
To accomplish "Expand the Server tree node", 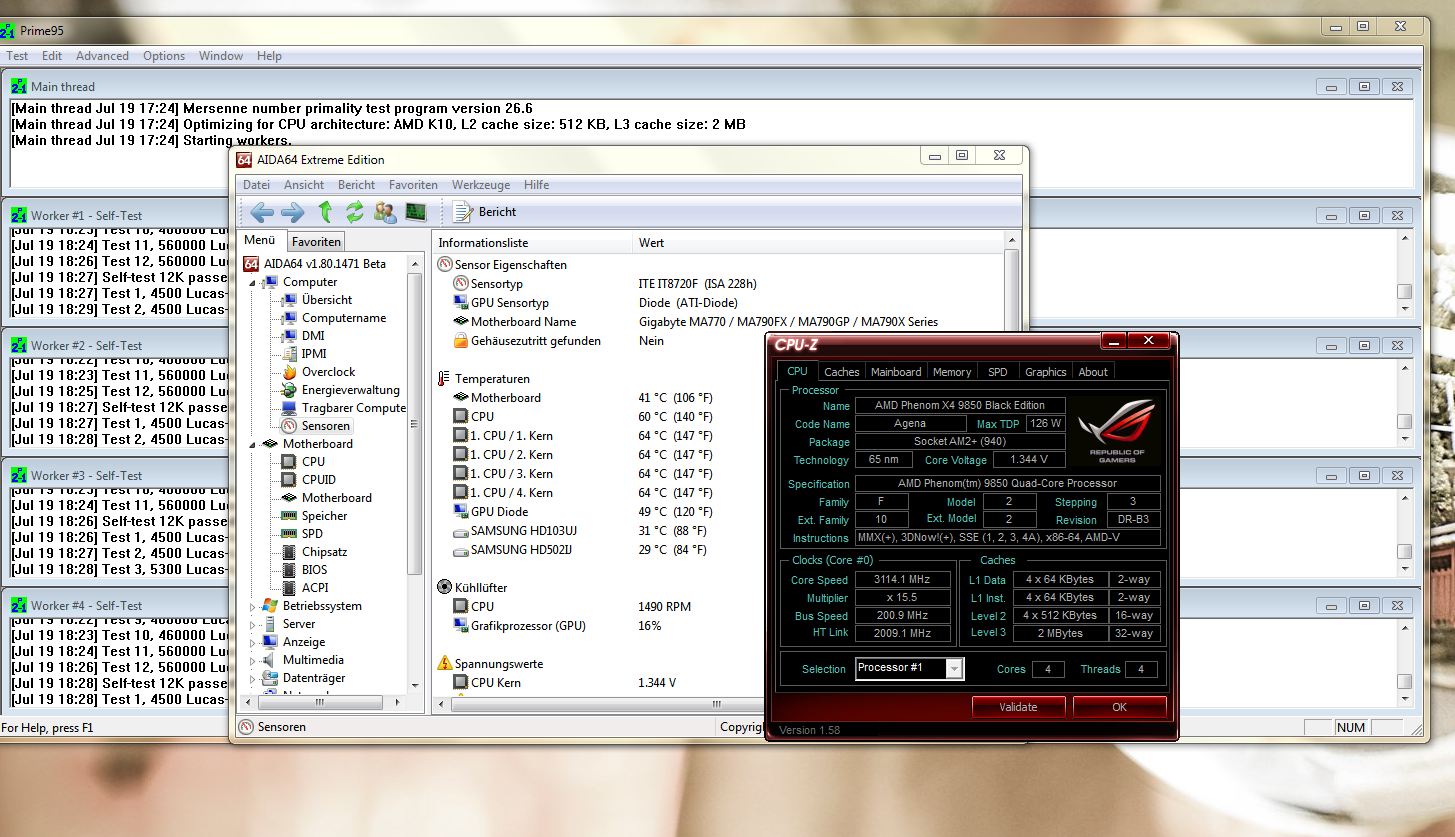I will coord(253,624).
